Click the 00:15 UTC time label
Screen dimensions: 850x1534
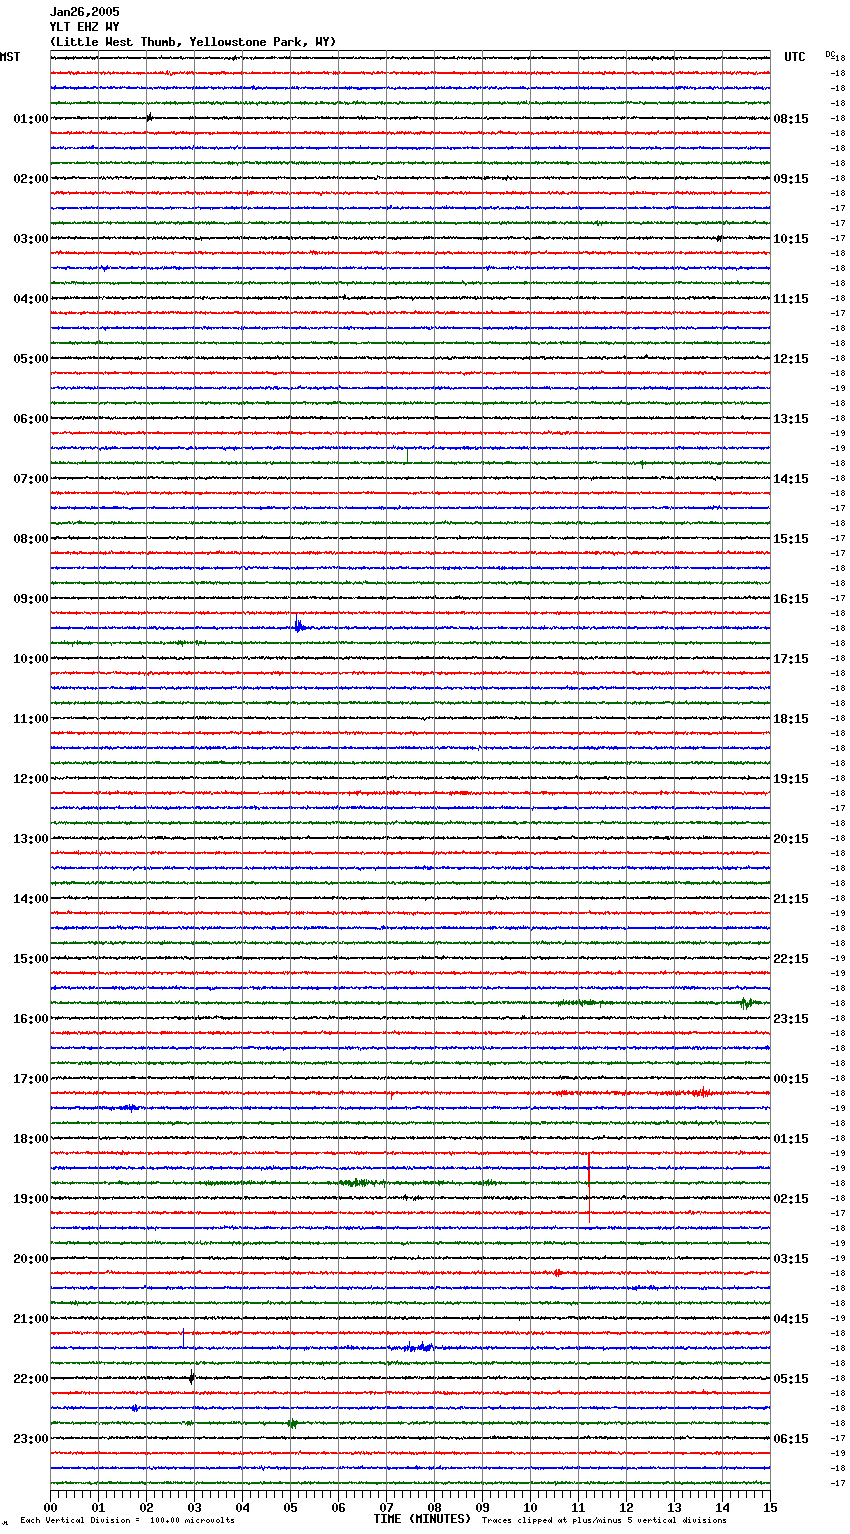791,1079
